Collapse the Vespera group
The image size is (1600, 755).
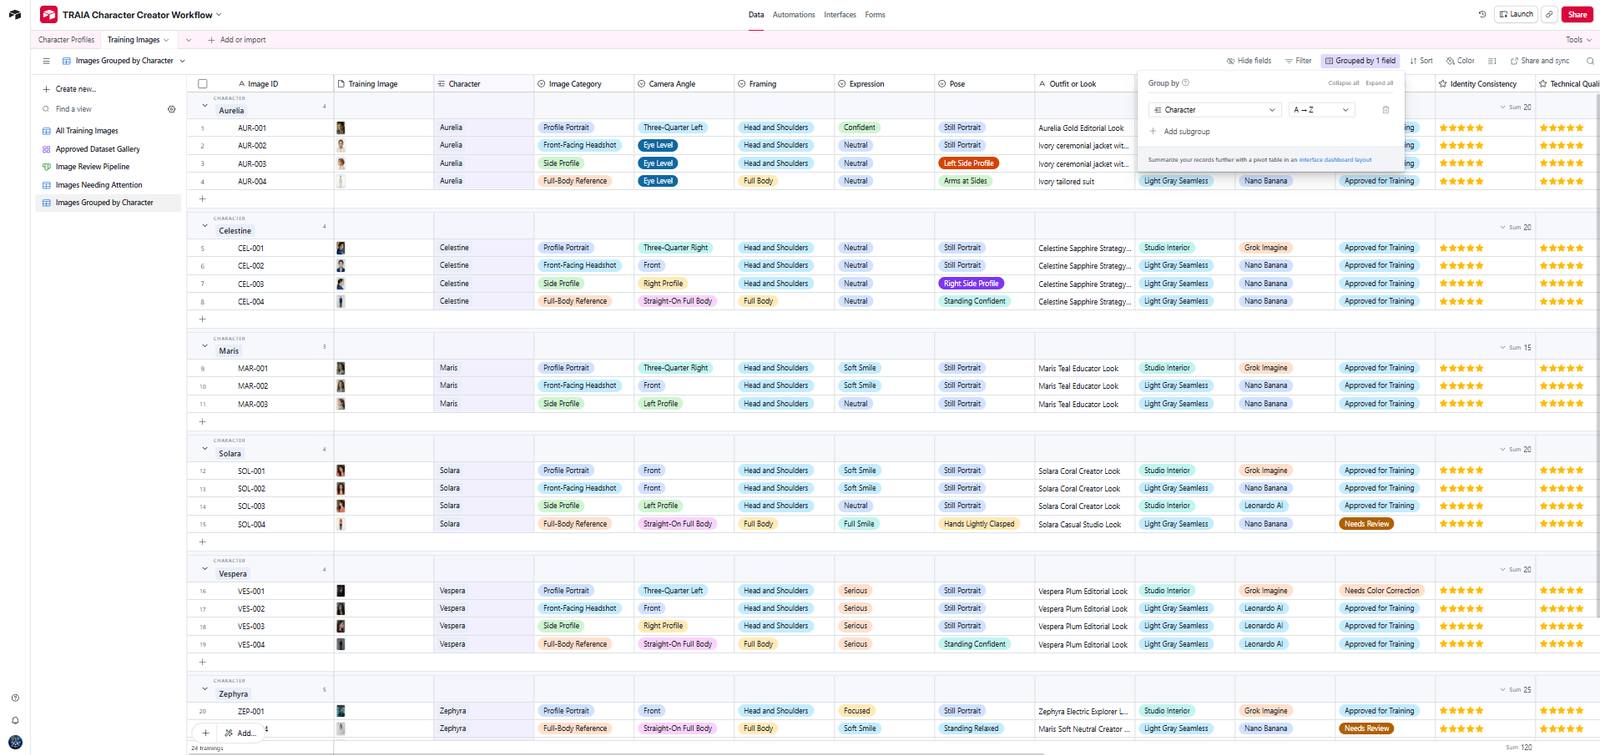tap(205, 569)
